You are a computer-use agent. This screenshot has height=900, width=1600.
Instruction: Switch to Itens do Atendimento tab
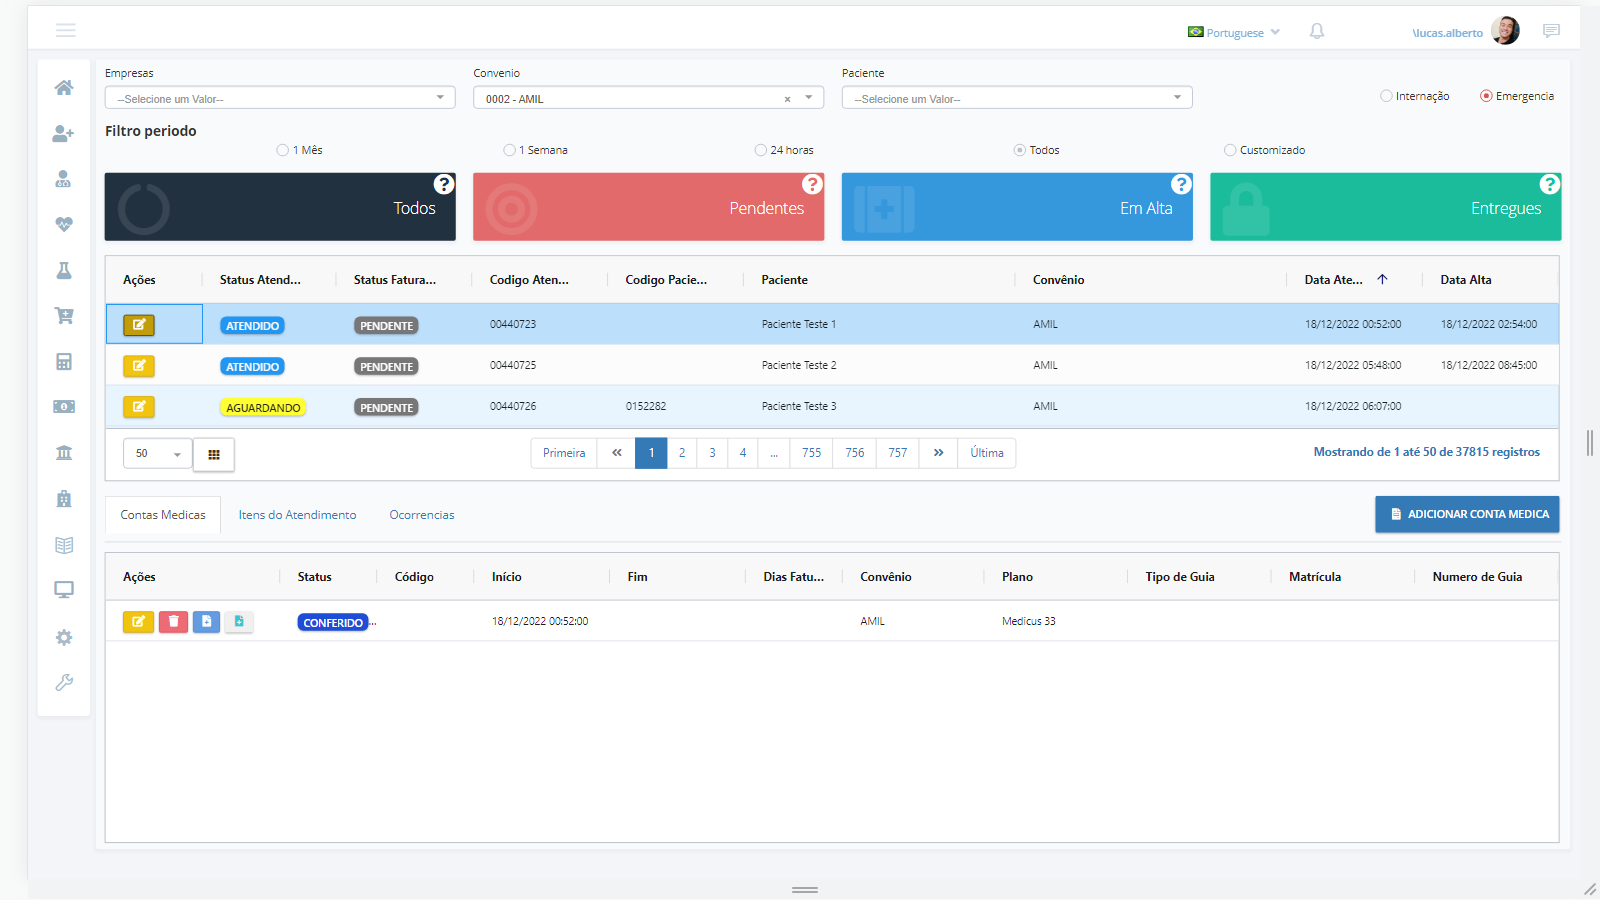click(297, 515)
